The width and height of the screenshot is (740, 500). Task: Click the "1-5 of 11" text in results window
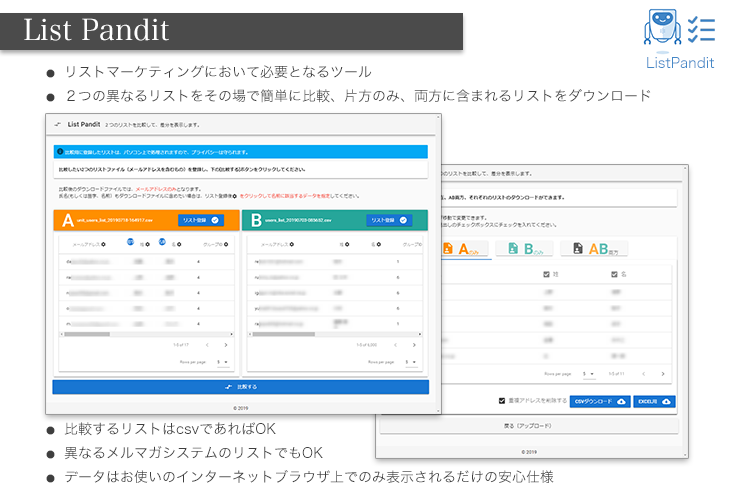coord(616,374)
